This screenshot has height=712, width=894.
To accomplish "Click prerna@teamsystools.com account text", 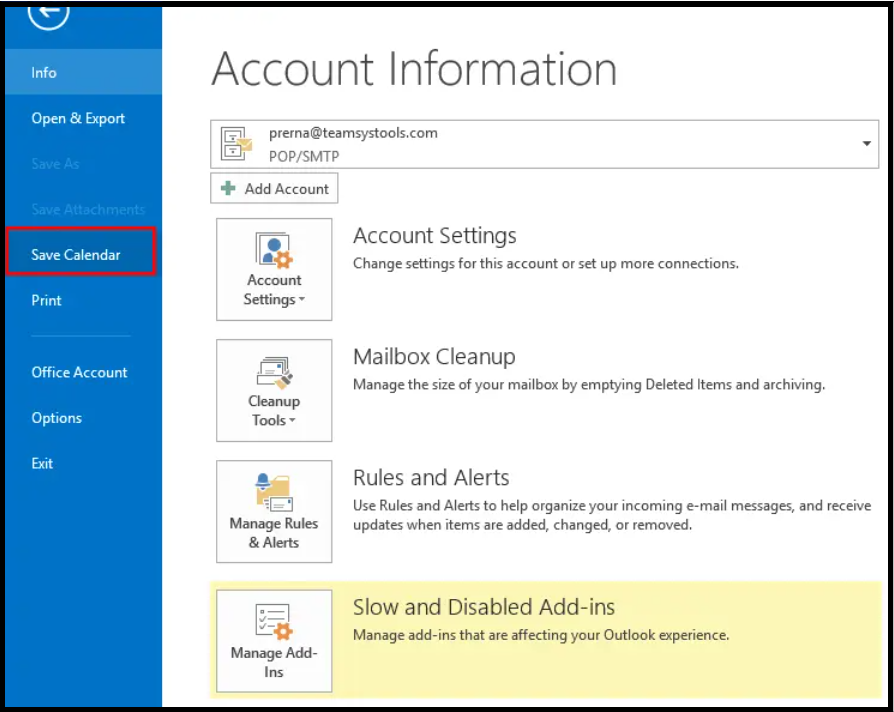I will coord(353,133).
